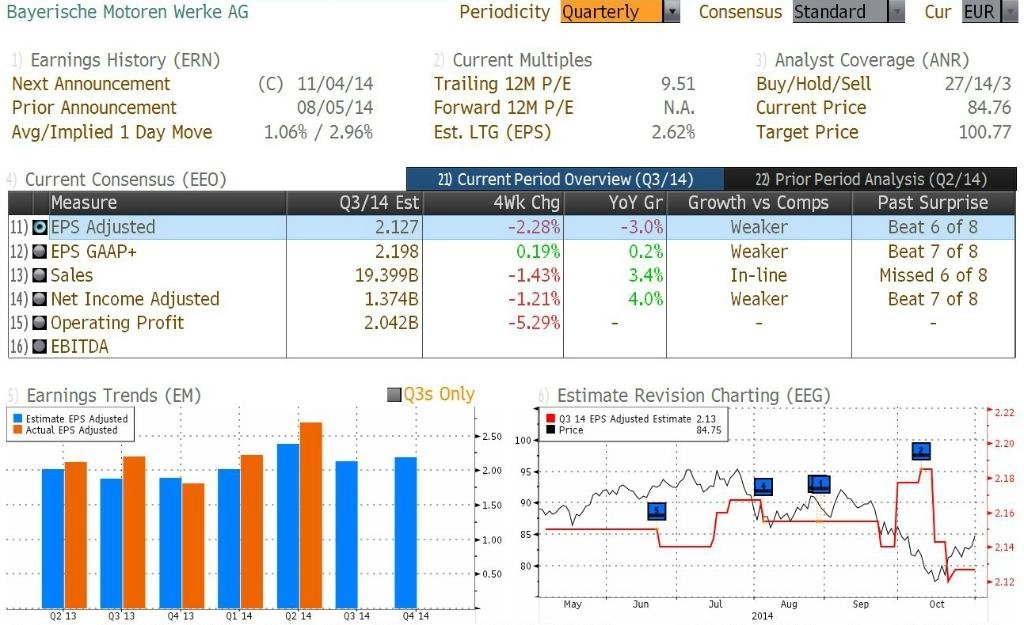Image resolution: width=1024 pixels, height=625 pixels.
Task: Click the EPS Adjusted estimate 2.127
Action: click(x=396, y=227)
